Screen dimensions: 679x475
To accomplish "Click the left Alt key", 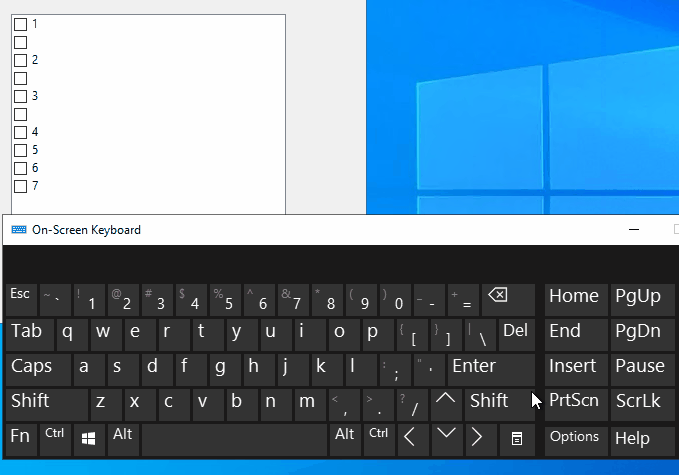I will (123, 439).
